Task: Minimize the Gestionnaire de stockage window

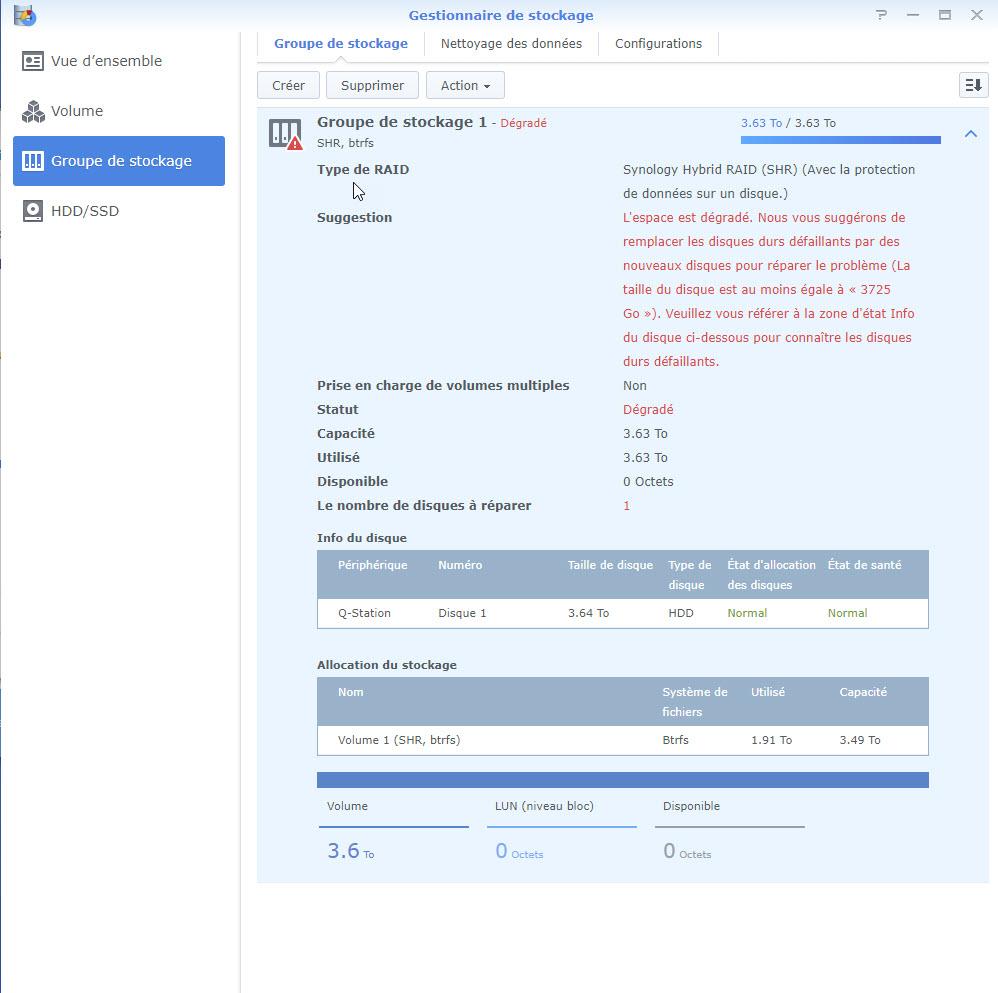Action: (x=913, y=15)
